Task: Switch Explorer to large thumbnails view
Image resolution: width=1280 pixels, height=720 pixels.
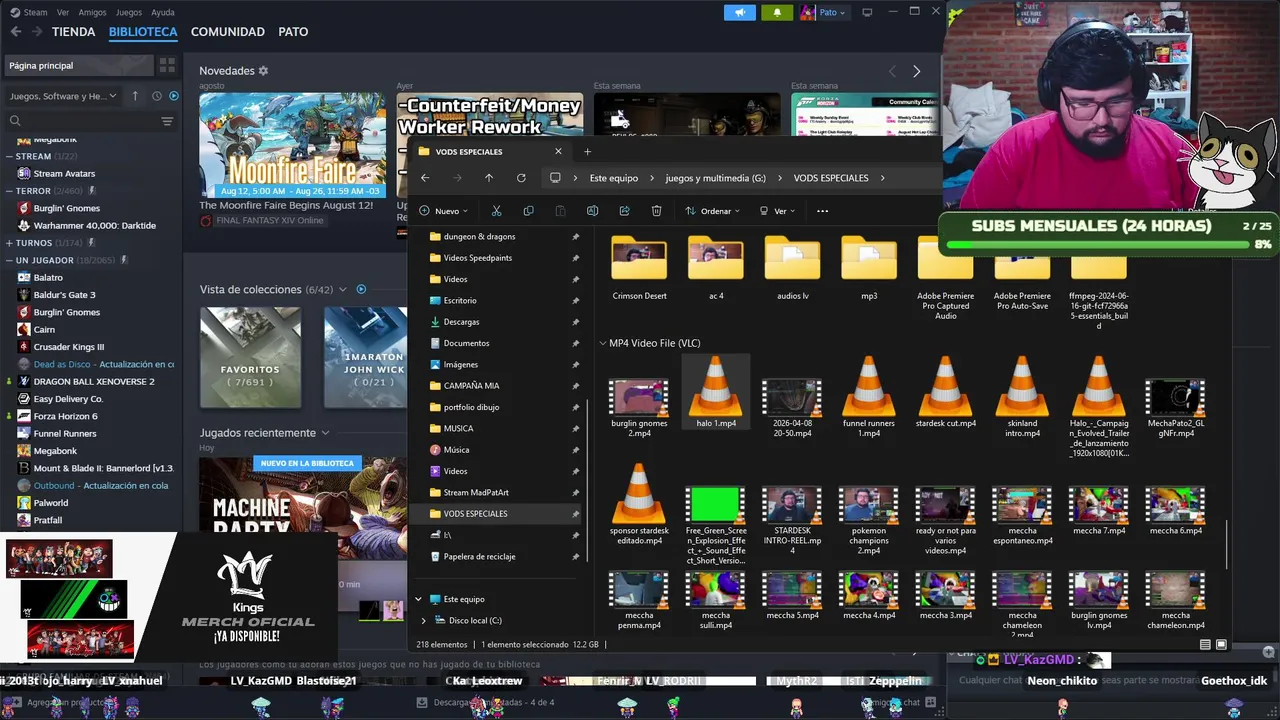Action: click(1220, 645)
